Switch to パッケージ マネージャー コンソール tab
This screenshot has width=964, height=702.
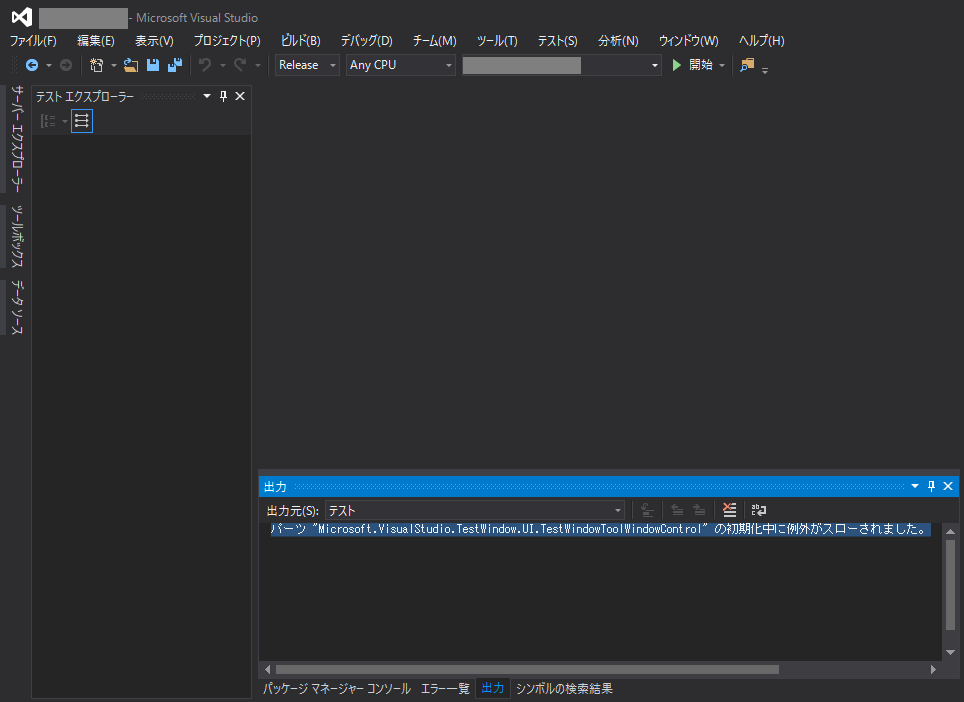(x=336, y=688)
